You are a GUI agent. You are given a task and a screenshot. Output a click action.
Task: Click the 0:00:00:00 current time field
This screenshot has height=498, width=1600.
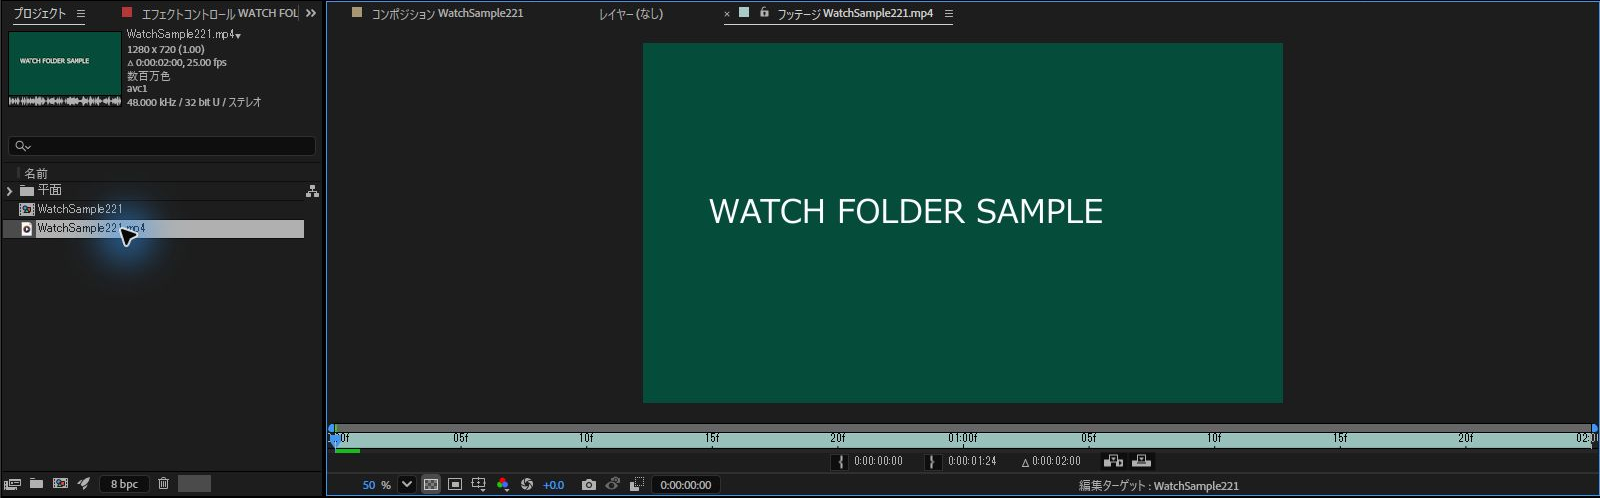pyautogui.click(x=686, y=485)
